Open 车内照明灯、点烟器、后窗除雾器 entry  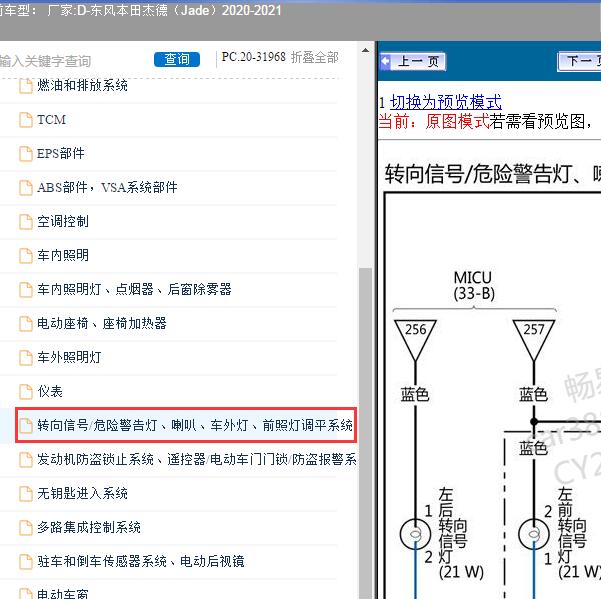point(135,289)
